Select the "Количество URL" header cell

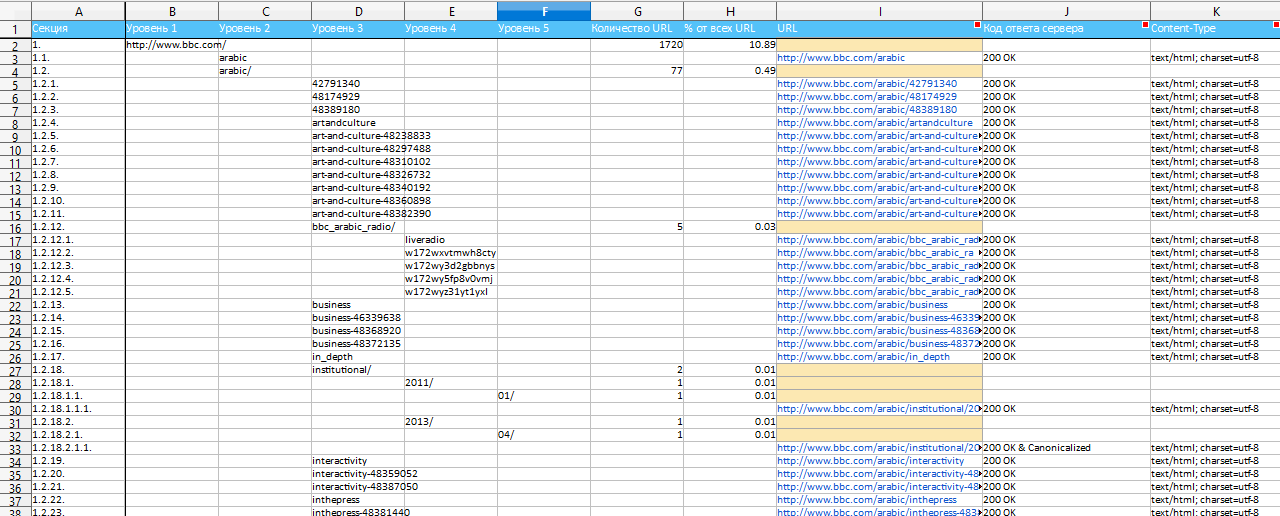[637, 29]
